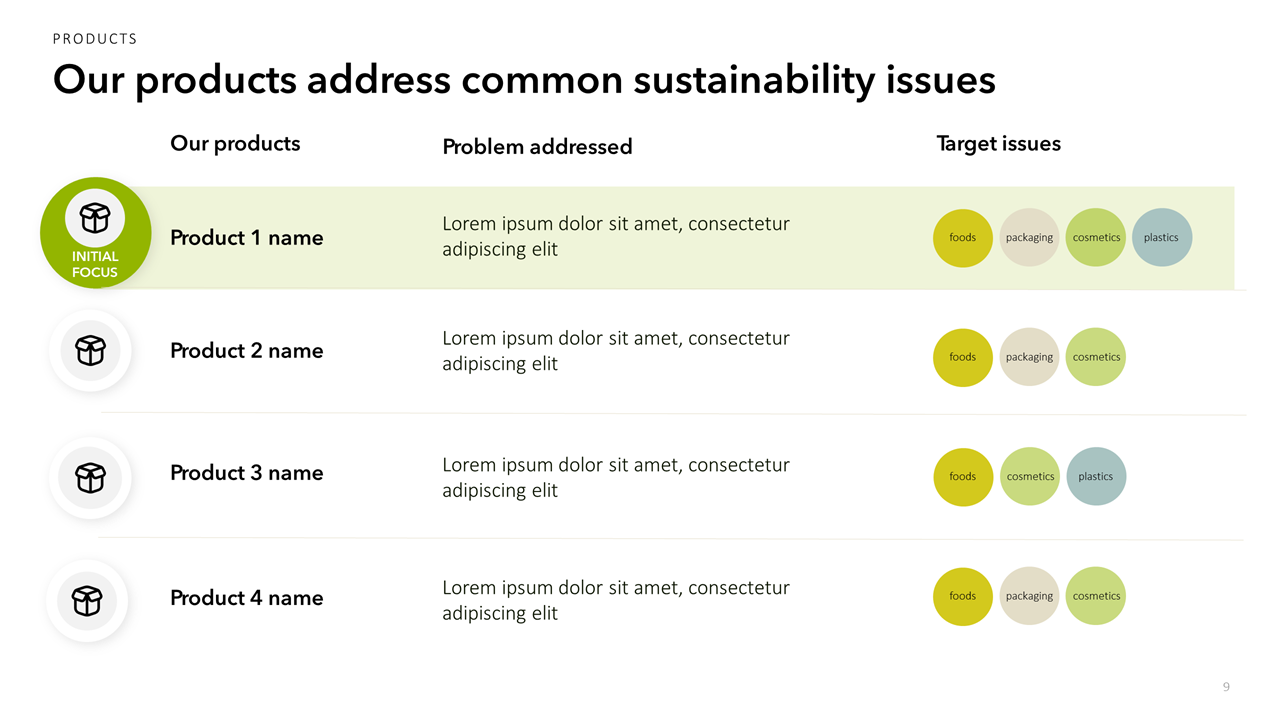This screenshot has width=1280, height=720.
Task: Click the Our products column header
Action: (x=235, y=144)
